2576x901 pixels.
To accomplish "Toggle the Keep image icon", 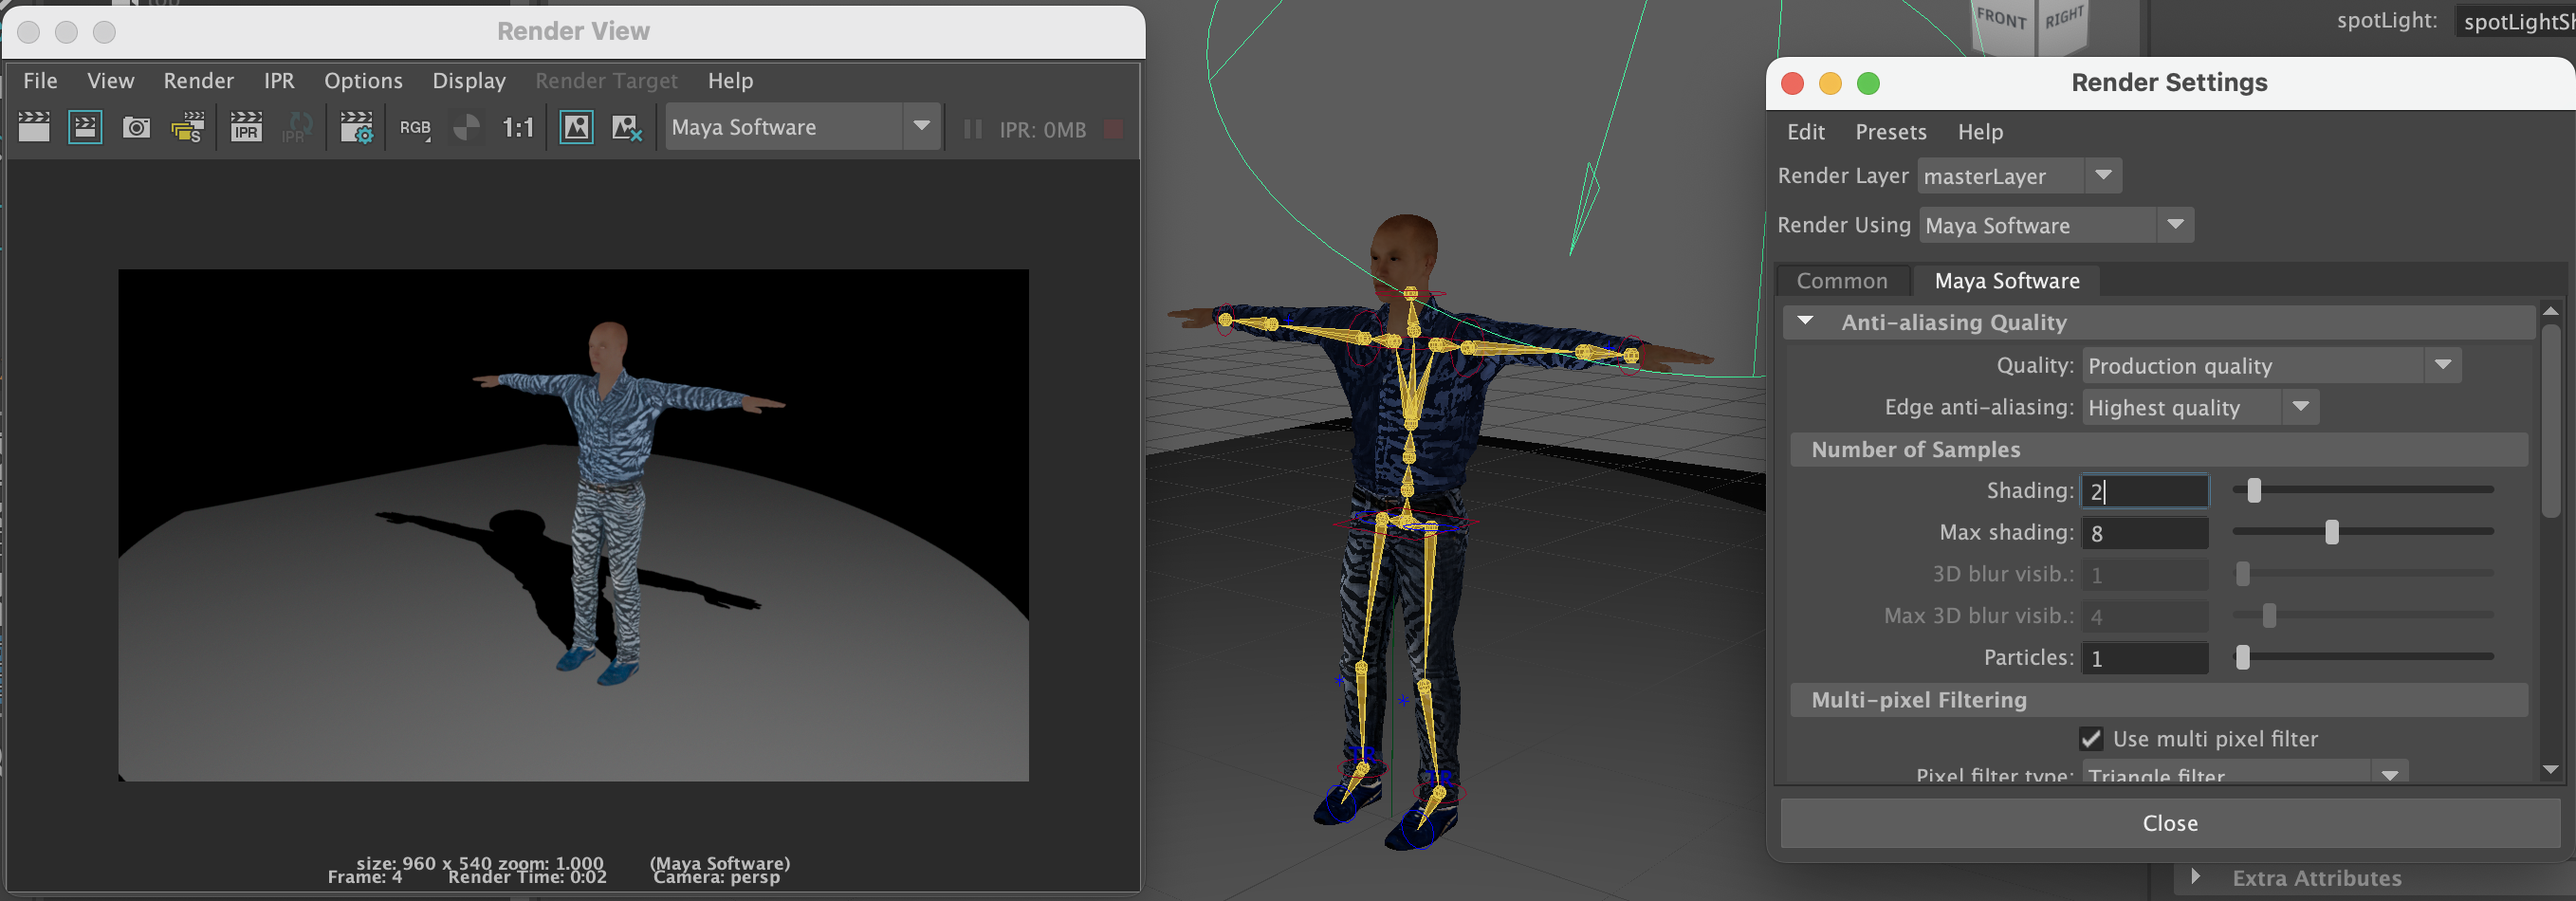I will pos(576,127).
